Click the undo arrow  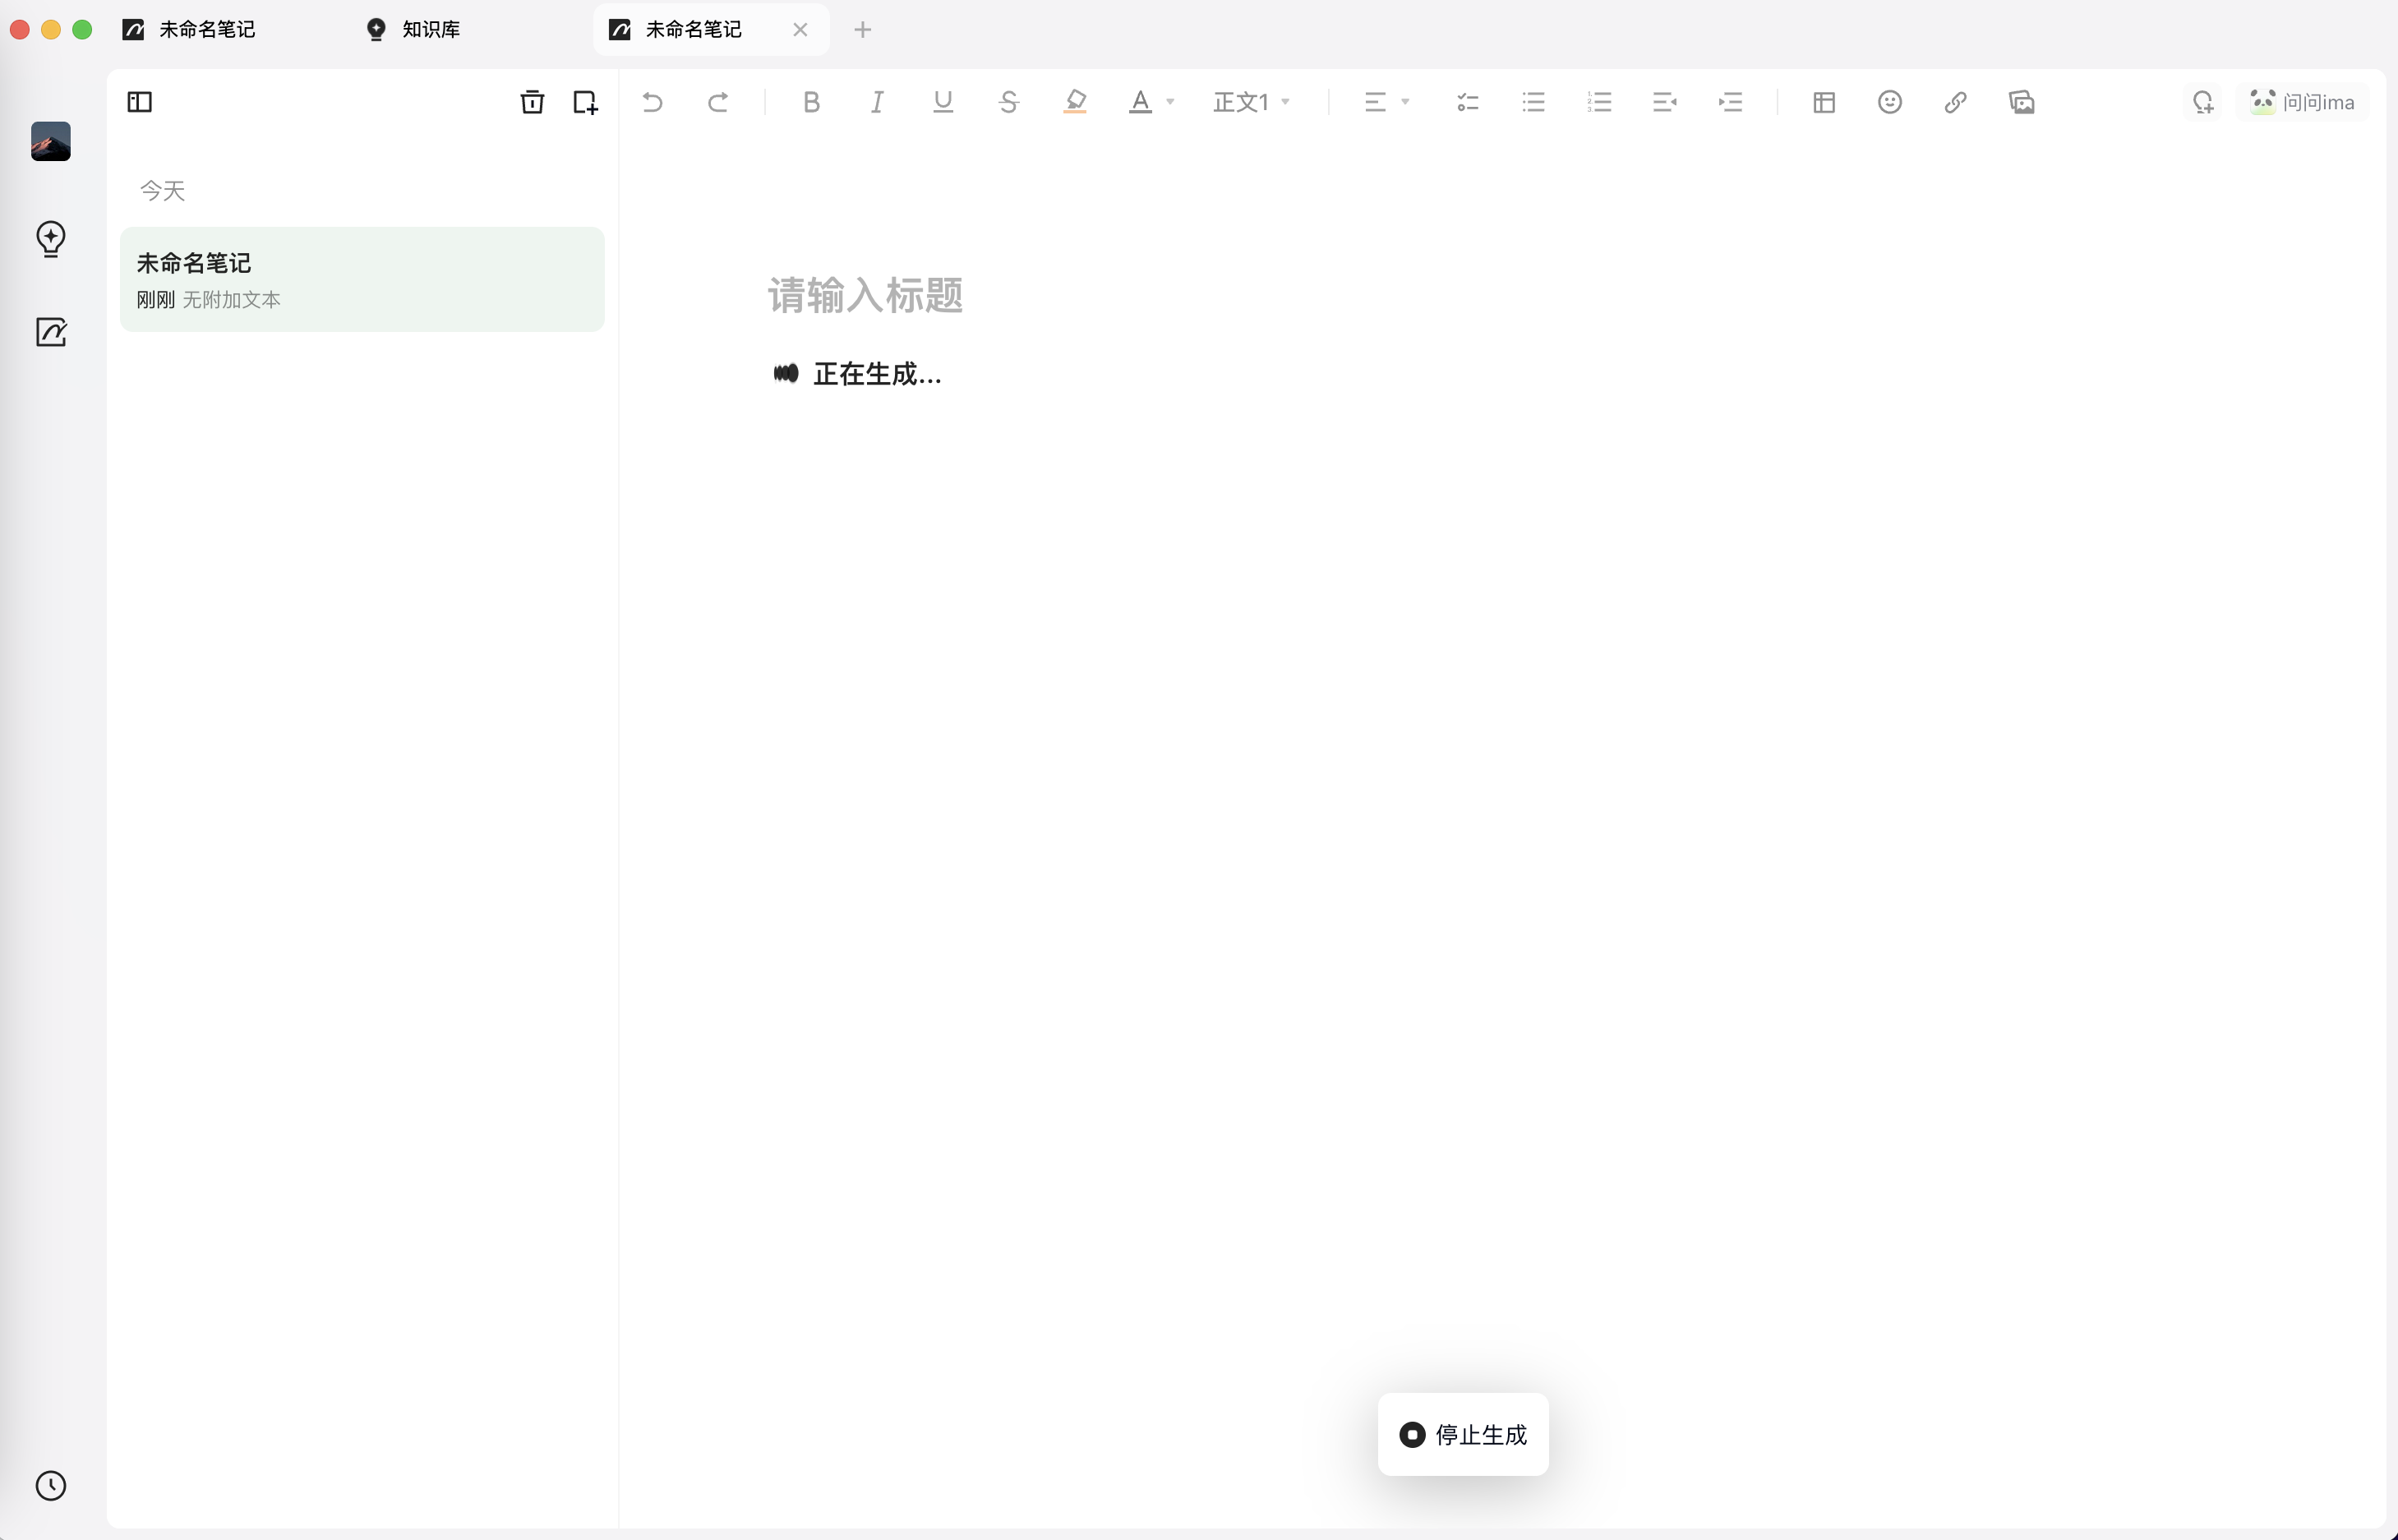pyautogui.click(x=652, y=102)
